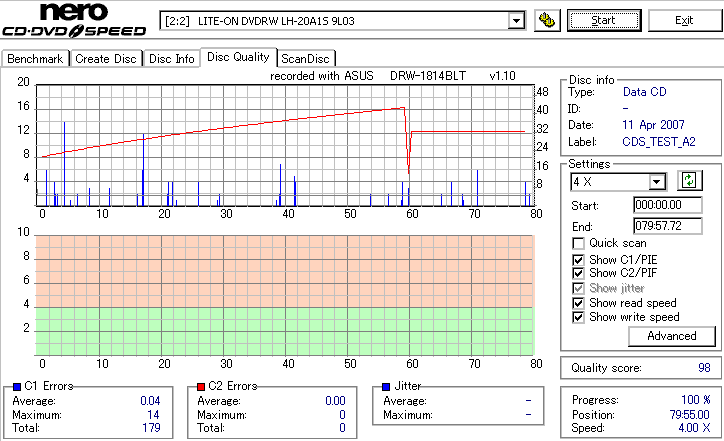
Task: Click the red read speed curve in upper graph
Action: pos(285,121)
